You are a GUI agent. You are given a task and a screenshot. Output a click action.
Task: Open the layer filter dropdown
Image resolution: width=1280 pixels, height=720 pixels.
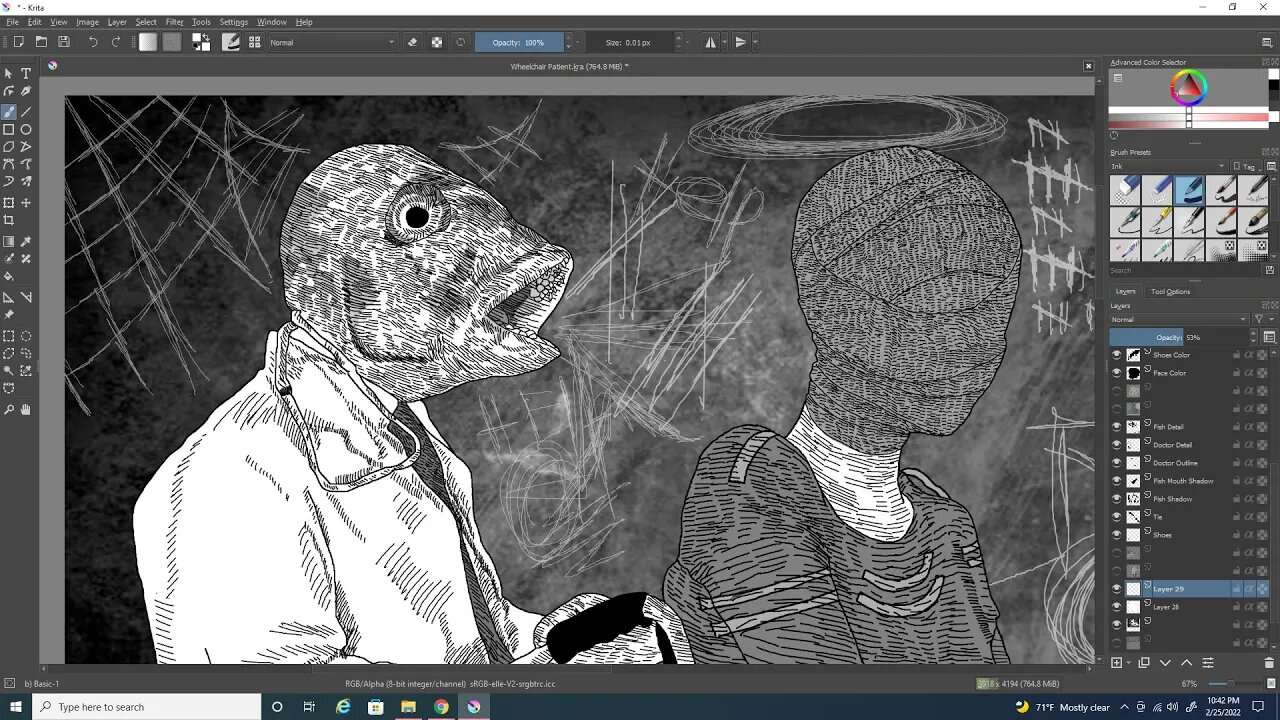[x=1263, y=319]
